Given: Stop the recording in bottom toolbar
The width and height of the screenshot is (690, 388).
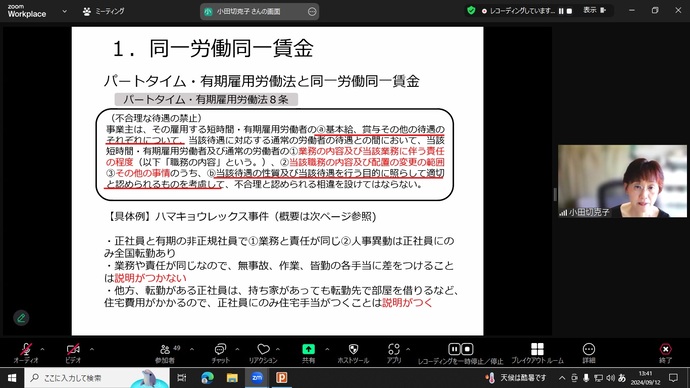Looking at the screenshot, I should (x=467, y=349).
